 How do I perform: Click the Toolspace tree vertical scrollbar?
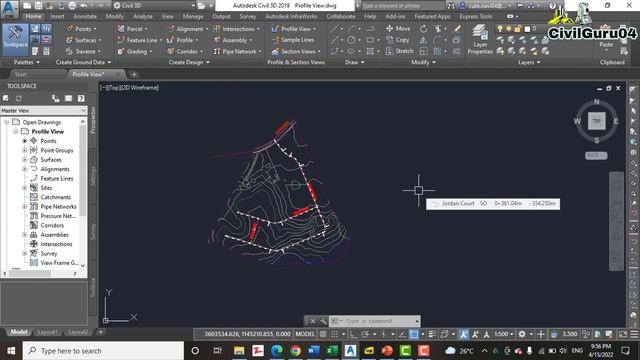83,193
